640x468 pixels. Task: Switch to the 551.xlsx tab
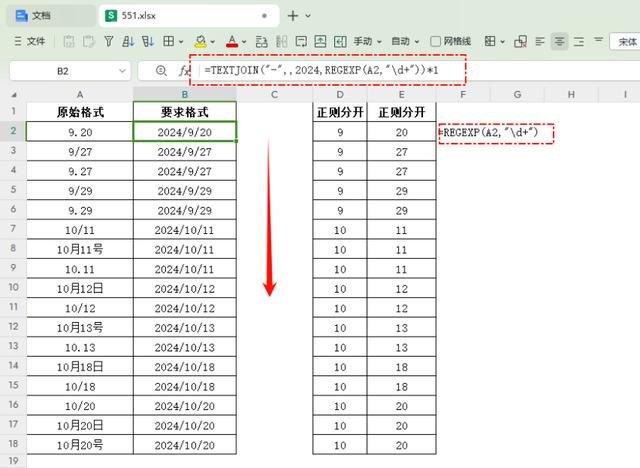pos(189,16)
